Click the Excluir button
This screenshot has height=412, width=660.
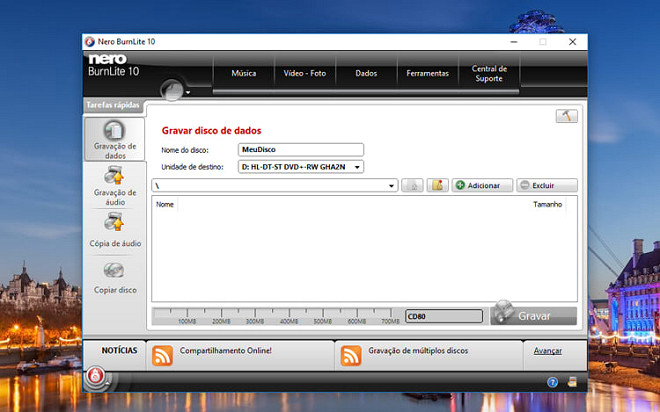[x=547, y=186]
